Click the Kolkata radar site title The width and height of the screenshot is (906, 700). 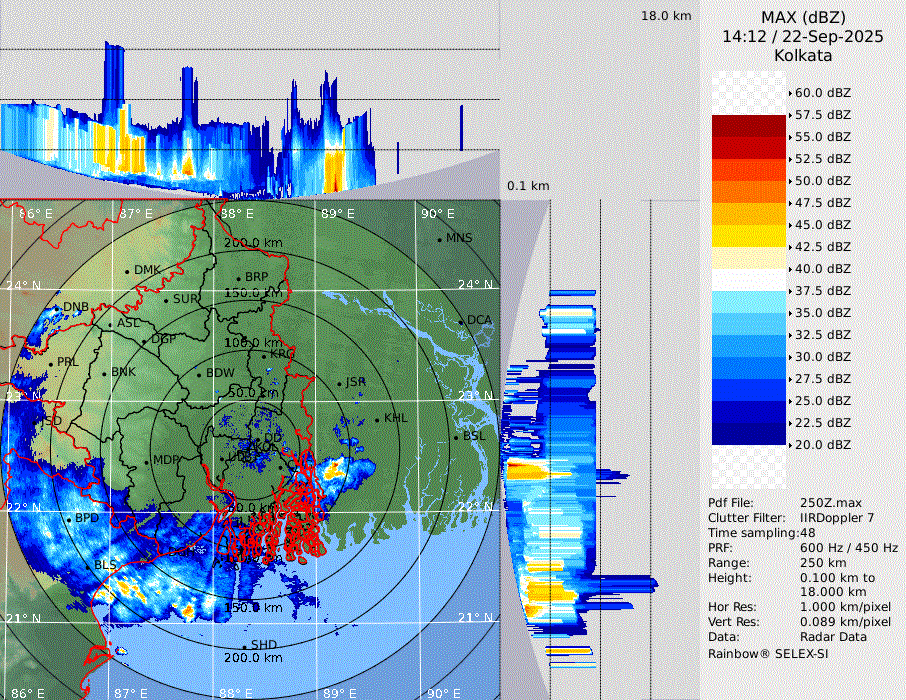click(802, 55)
